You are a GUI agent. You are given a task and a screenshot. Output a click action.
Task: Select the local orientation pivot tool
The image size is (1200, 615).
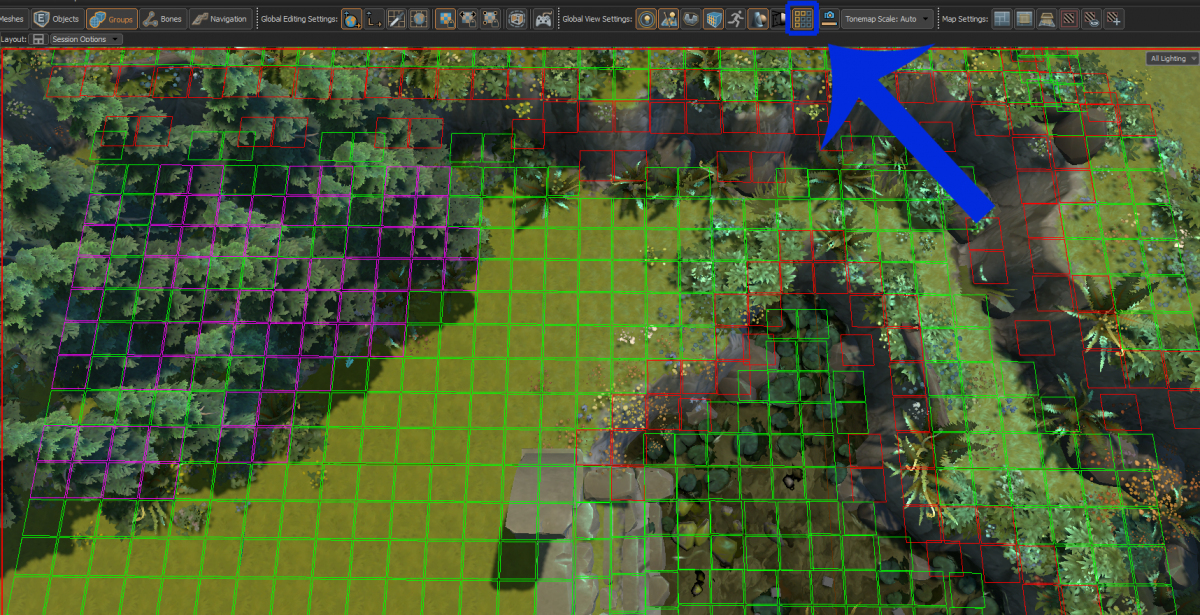[372, 18]
